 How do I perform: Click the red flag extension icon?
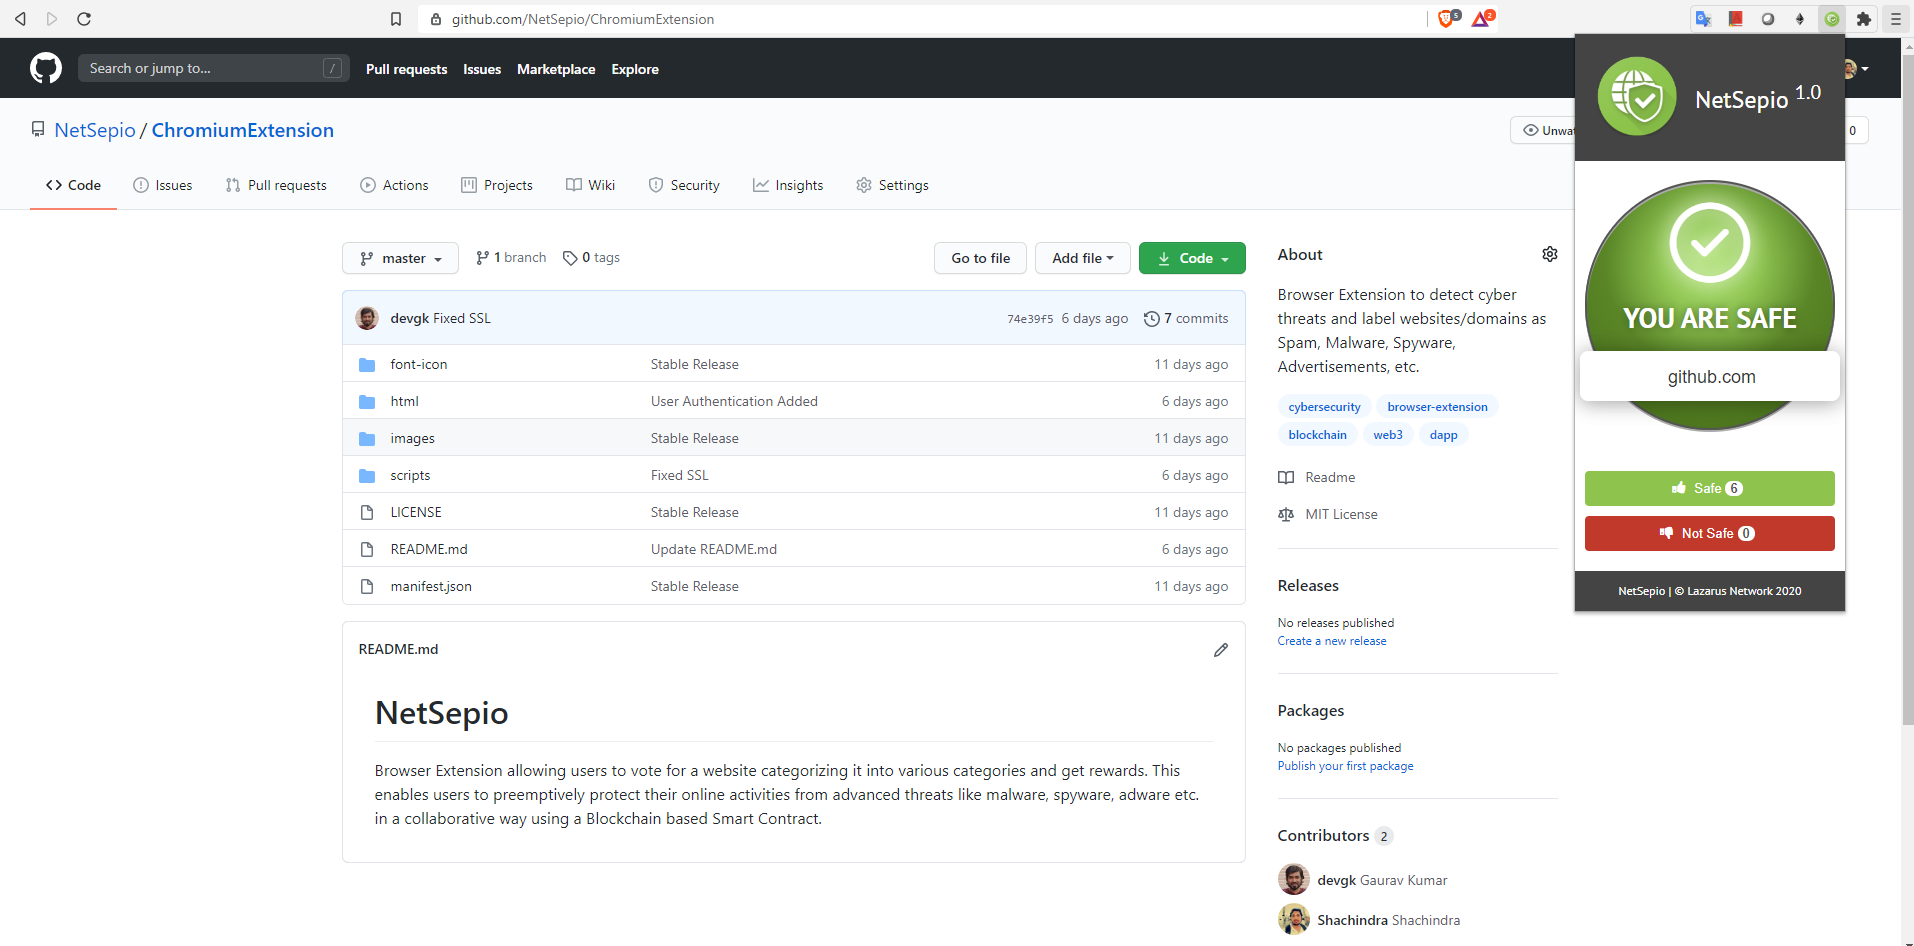coord(1736,19)
